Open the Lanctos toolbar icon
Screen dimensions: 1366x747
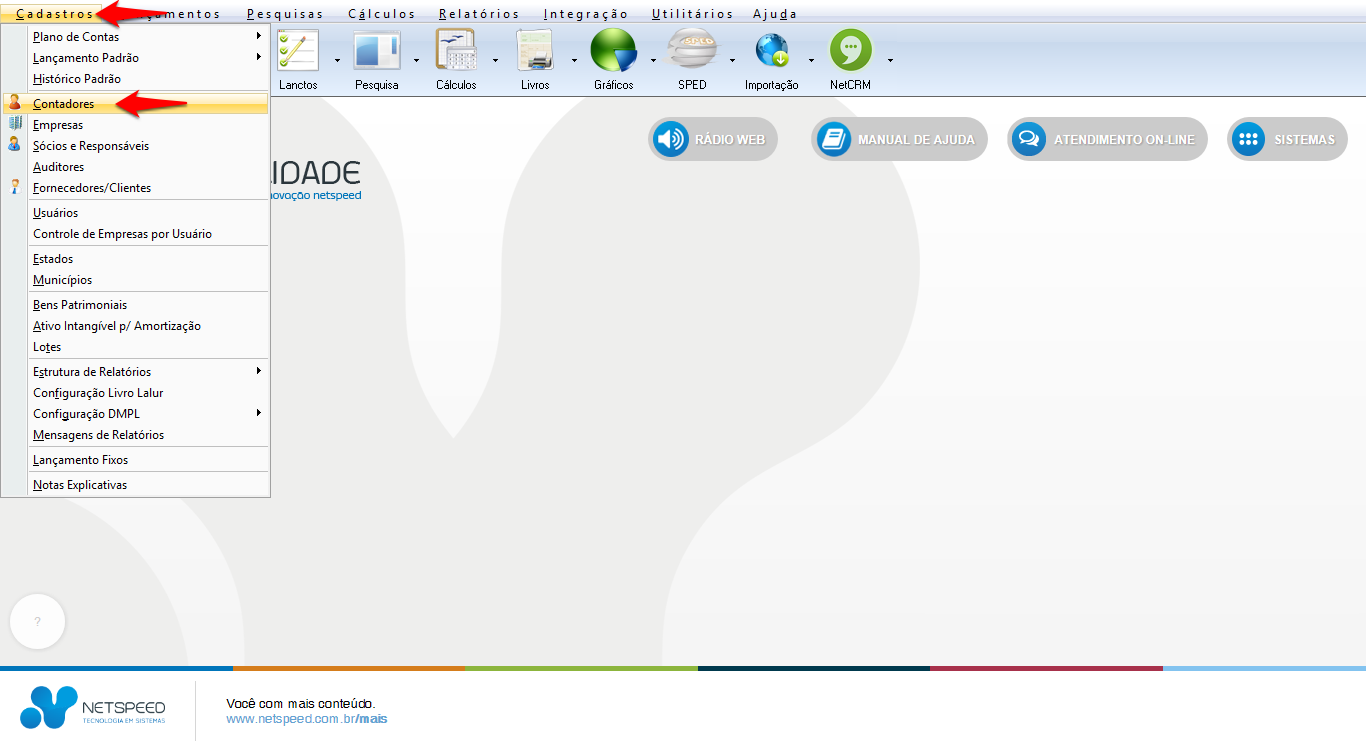[297, 52]
